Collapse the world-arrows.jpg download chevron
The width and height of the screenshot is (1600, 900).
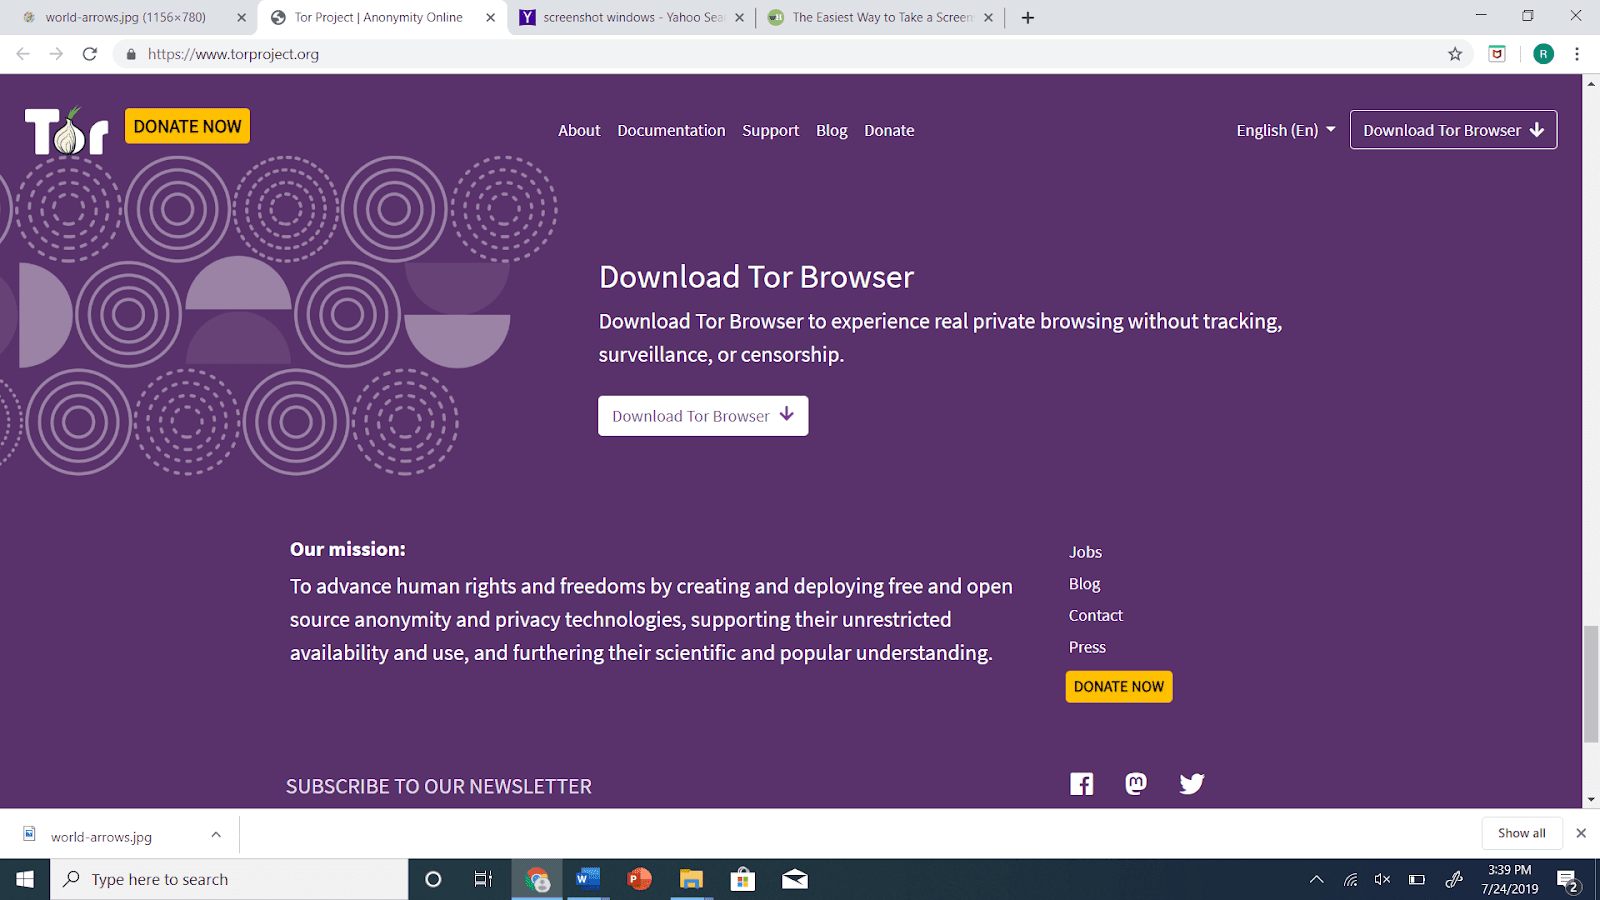coord(216,833)
